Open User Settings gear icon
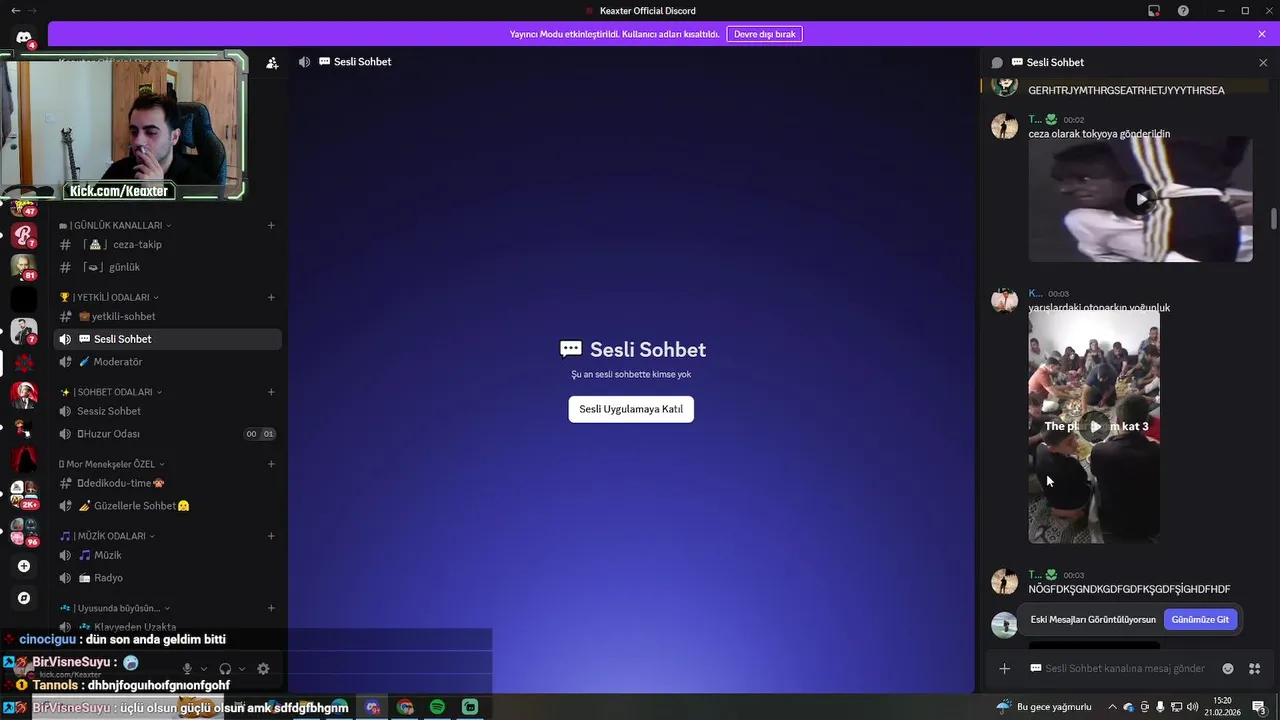Screen dimensions: 1280x720 (x=263, y=669)
